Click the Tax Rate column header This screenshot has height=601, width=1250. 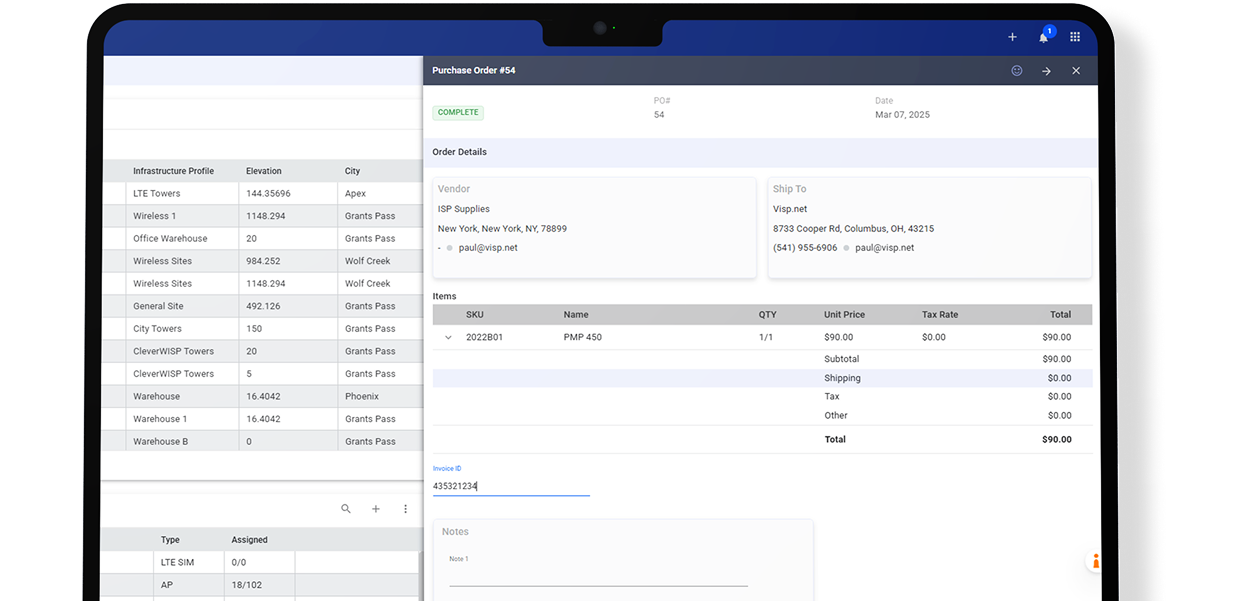(x=940, y=315)
